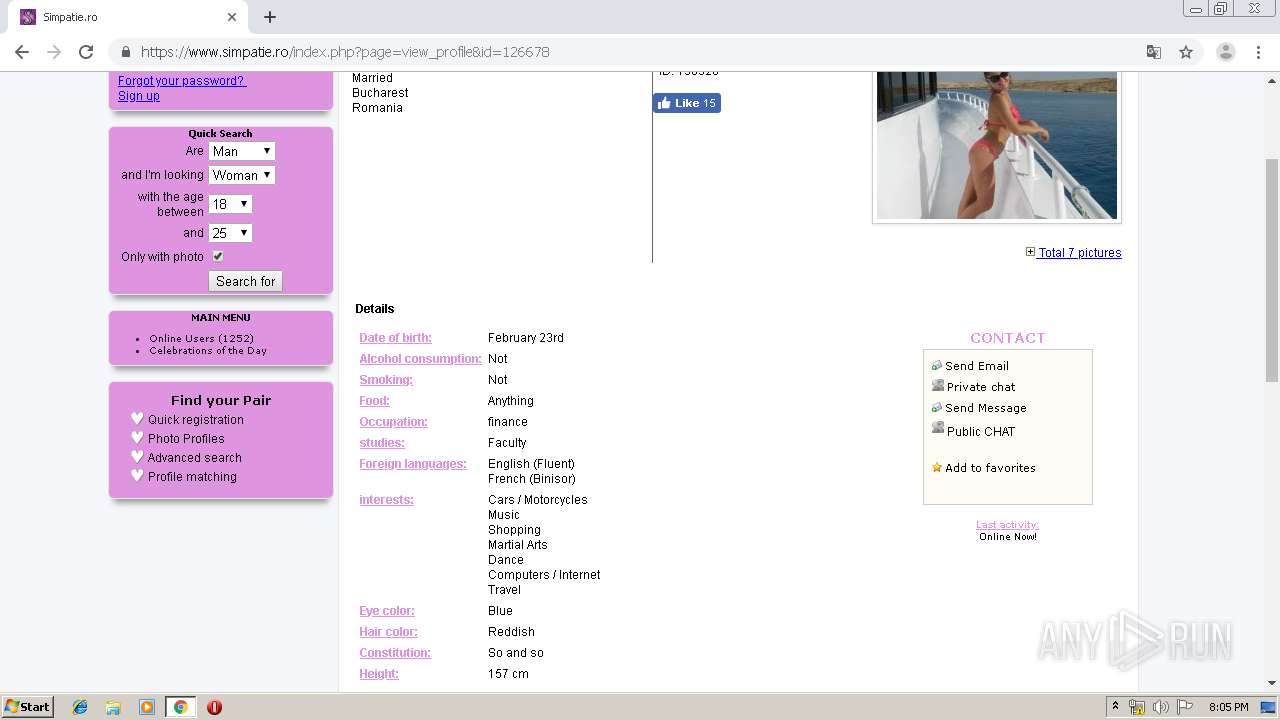Image resolution: width=1280 pixels, height=720 pixels.
Task: Toggle the Only with photo checkbox
Action: (x=217, y=256)
